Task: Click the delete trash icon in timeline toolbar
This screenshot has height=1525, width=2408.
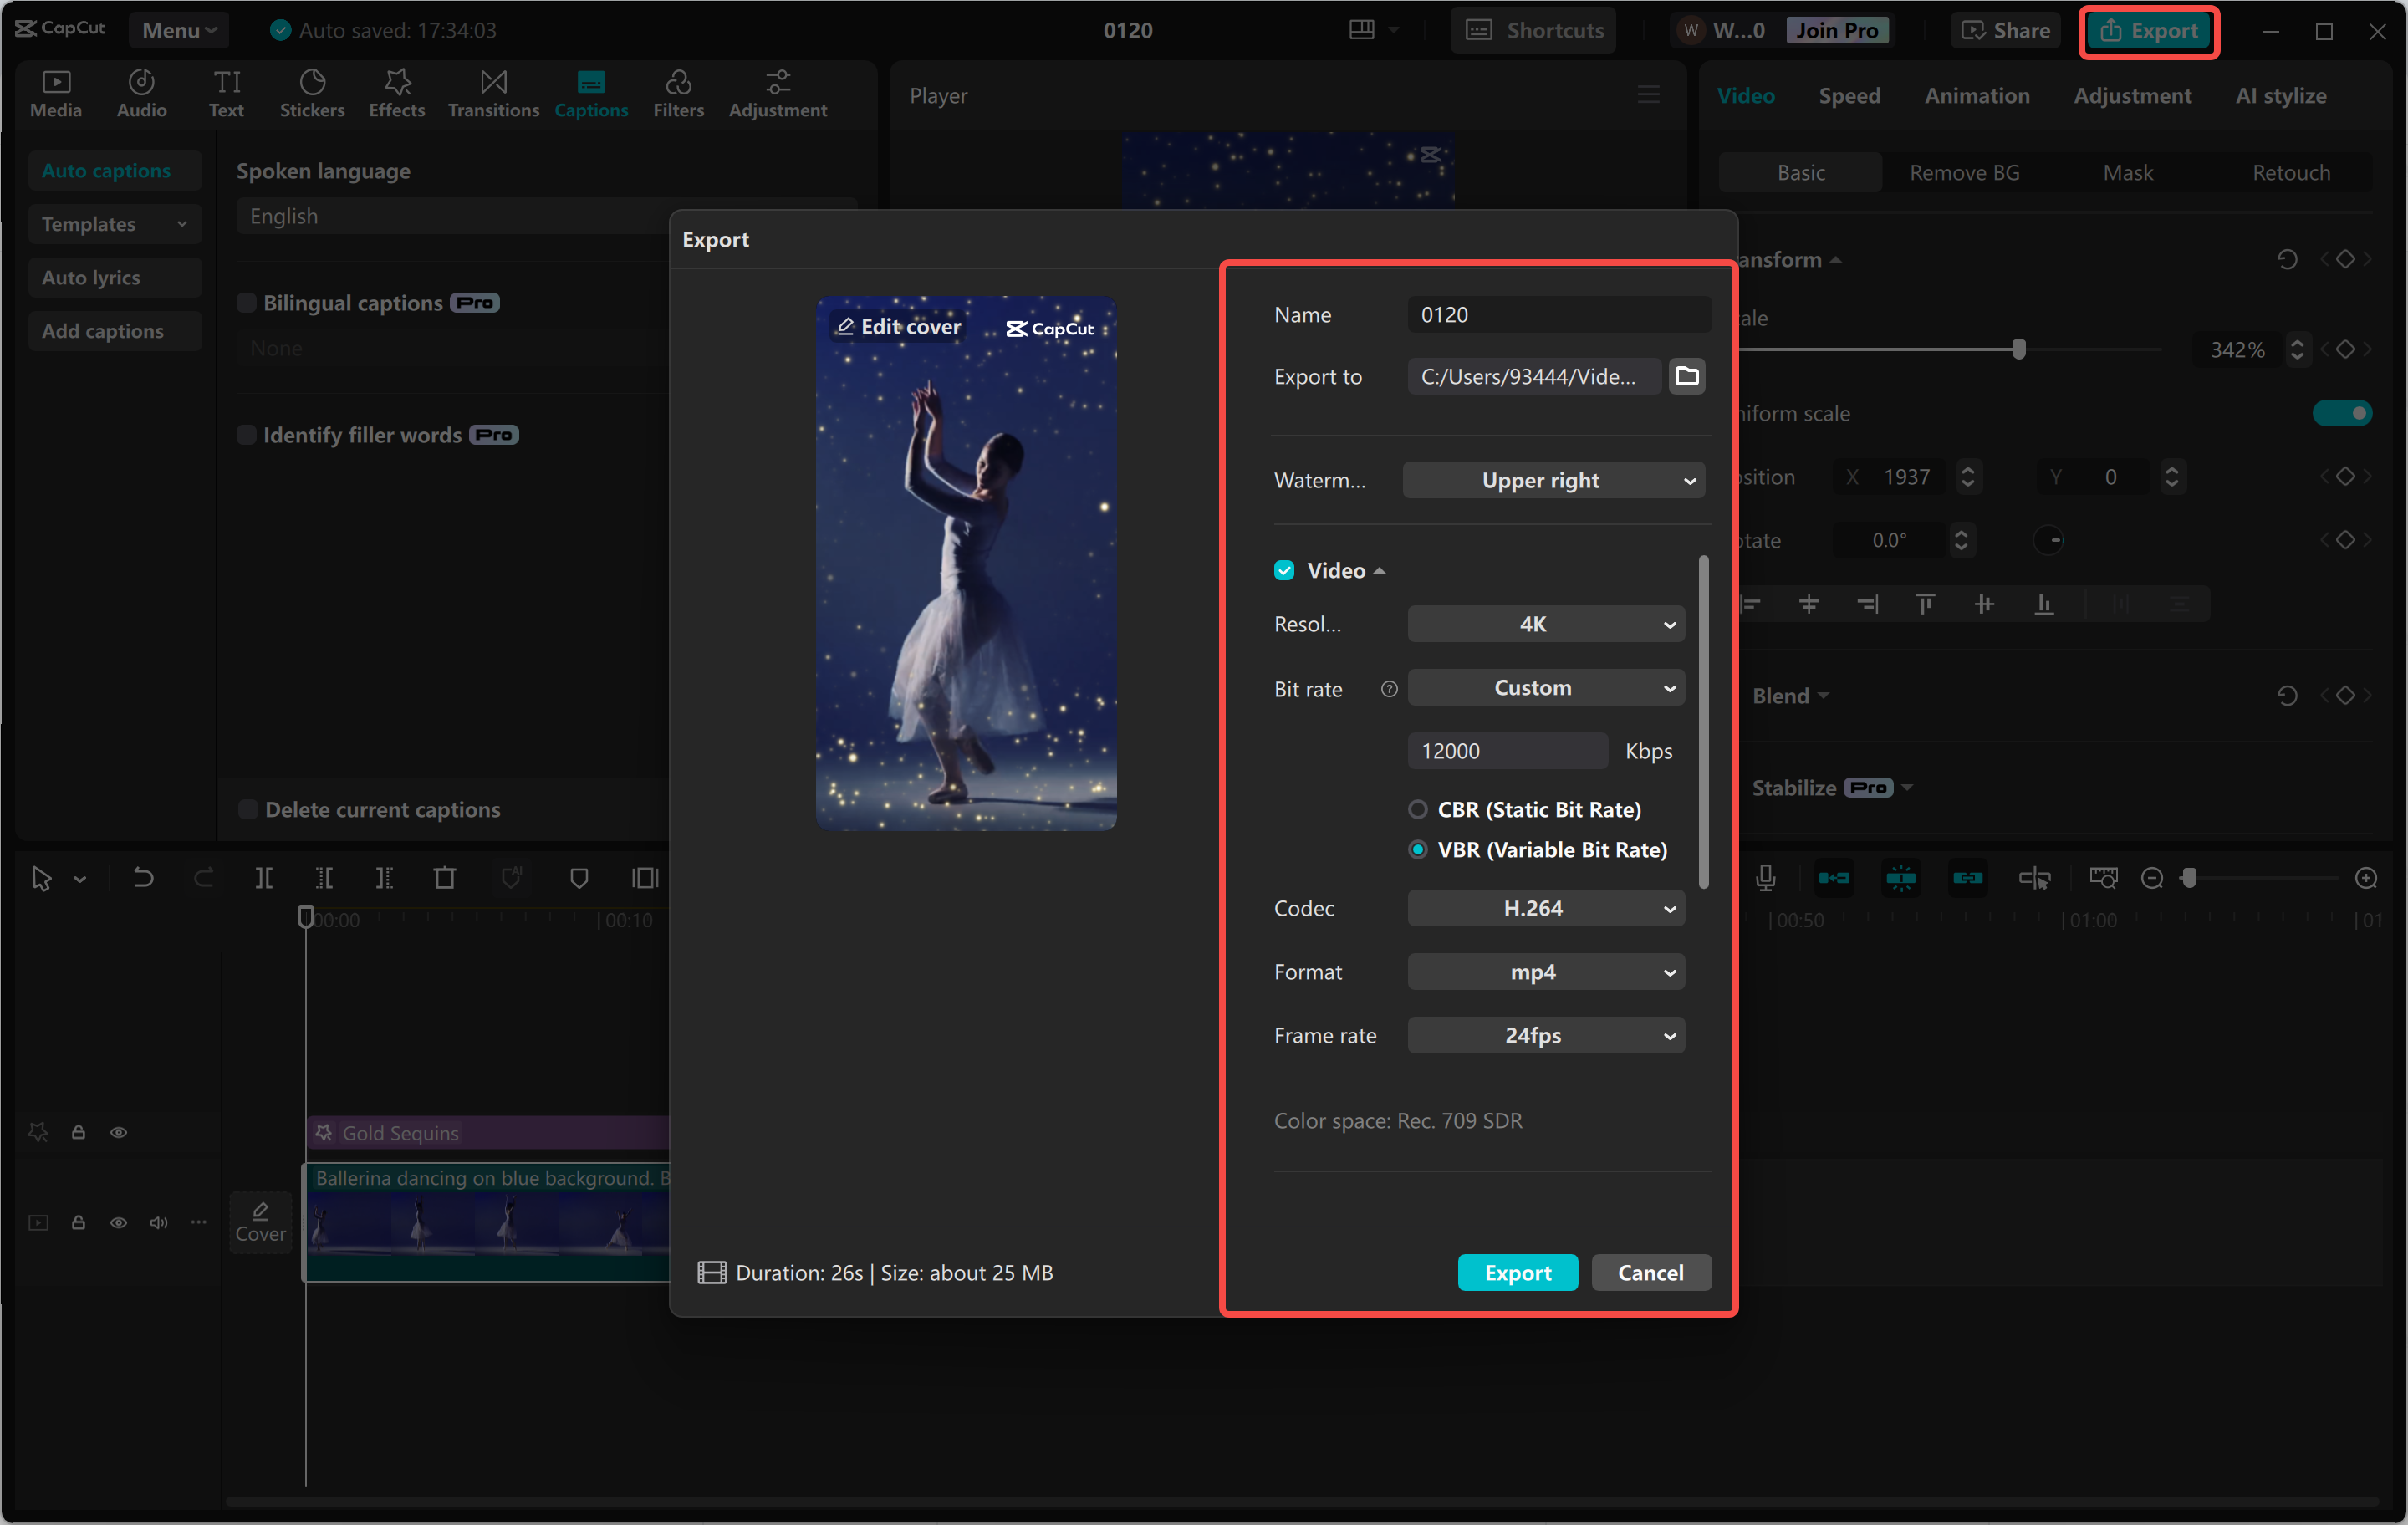Action: 444,878
